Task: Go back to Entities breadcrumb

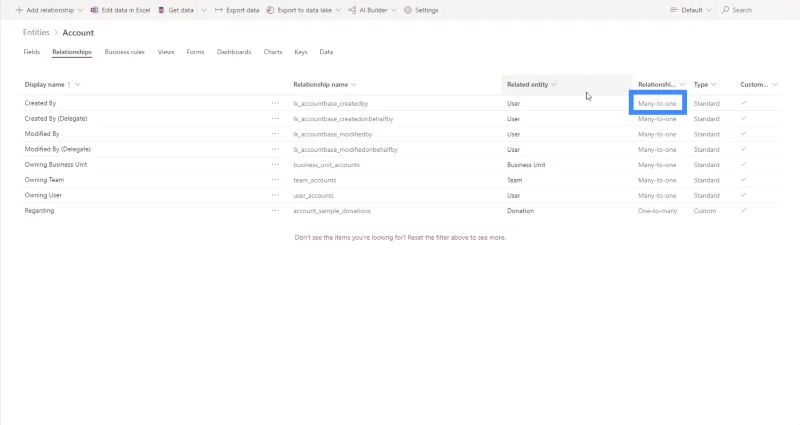Action: [x=36, y=33]
